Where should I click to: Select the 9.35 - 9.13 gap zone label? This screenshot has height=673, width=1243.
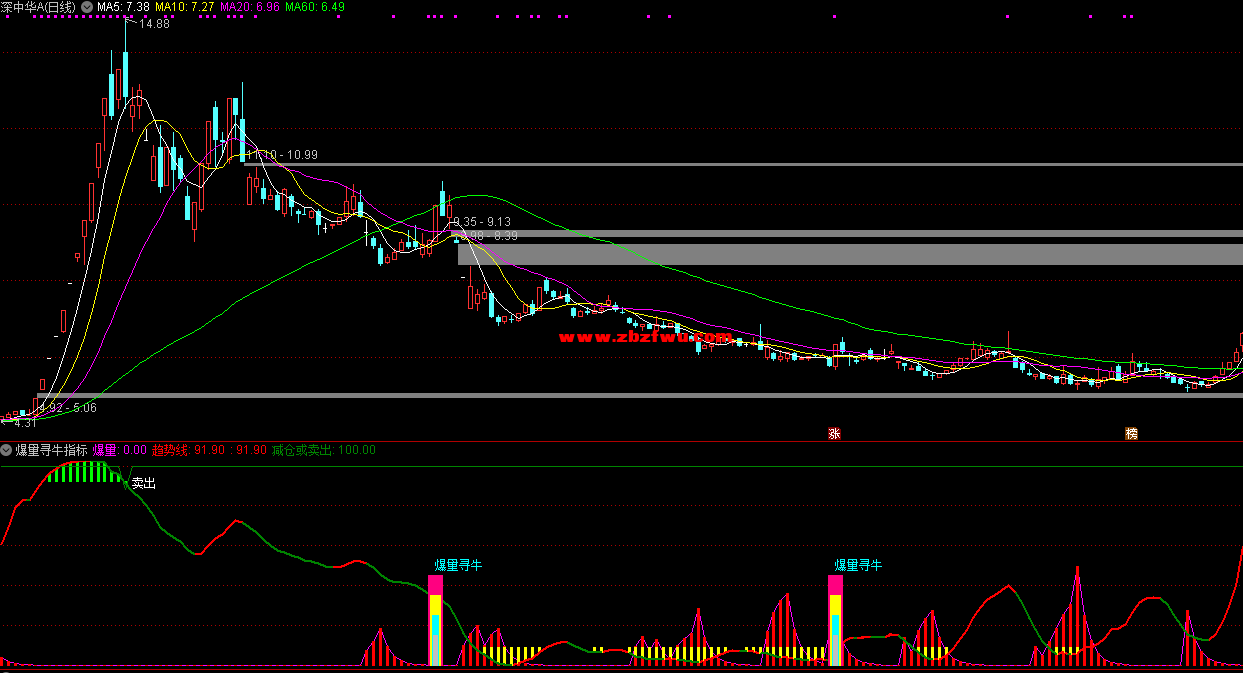482,222
